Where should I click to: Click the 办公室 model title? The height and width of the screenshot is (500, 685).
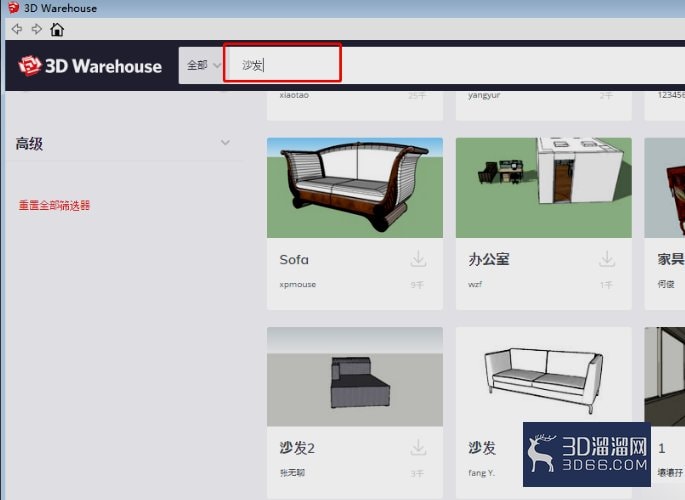click(x=489, y=259)
